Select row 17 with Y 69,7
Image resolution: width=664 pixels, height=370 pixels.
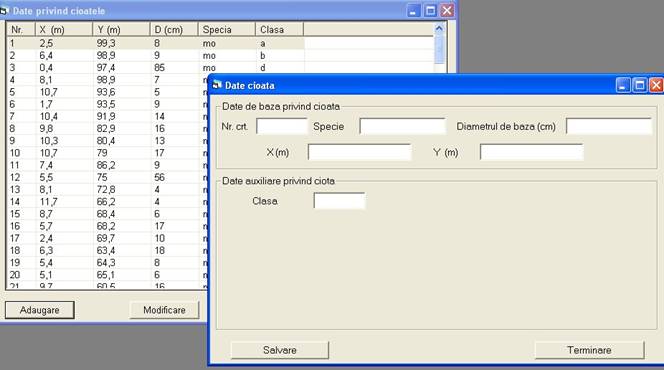point(107,238)
